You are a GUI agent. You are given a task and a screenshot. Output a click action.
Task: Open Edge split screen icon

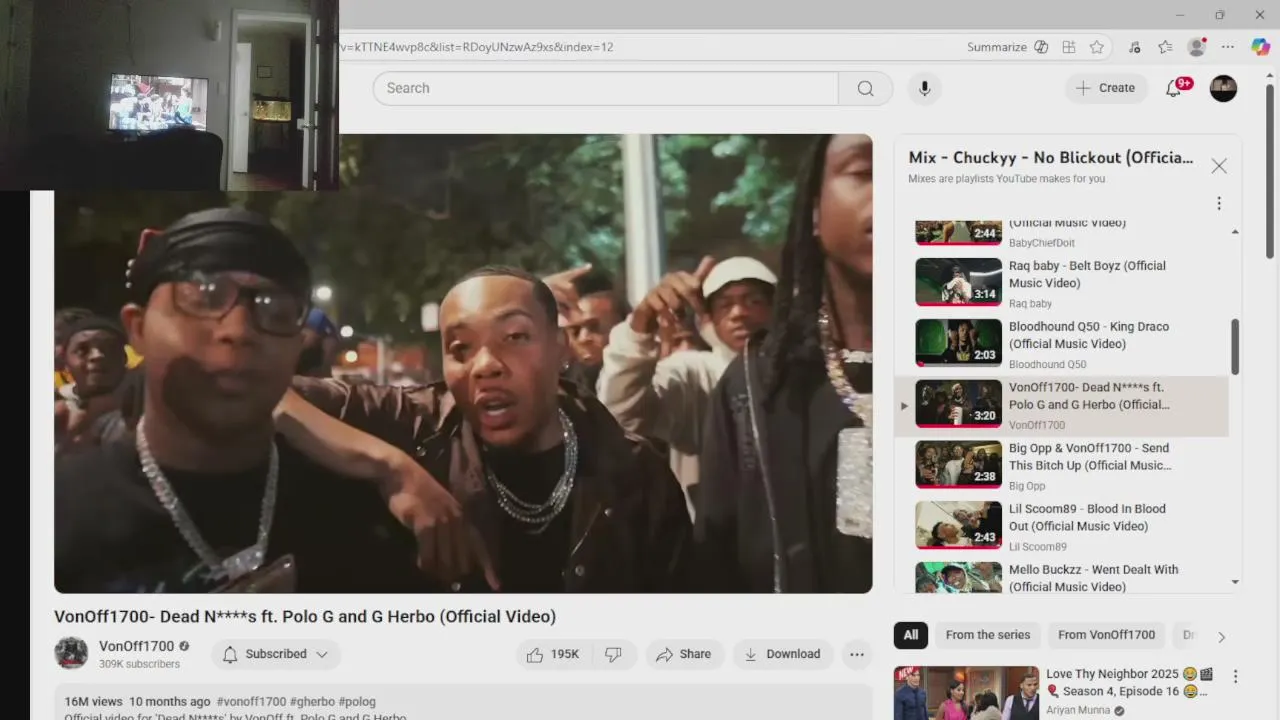1069,47
